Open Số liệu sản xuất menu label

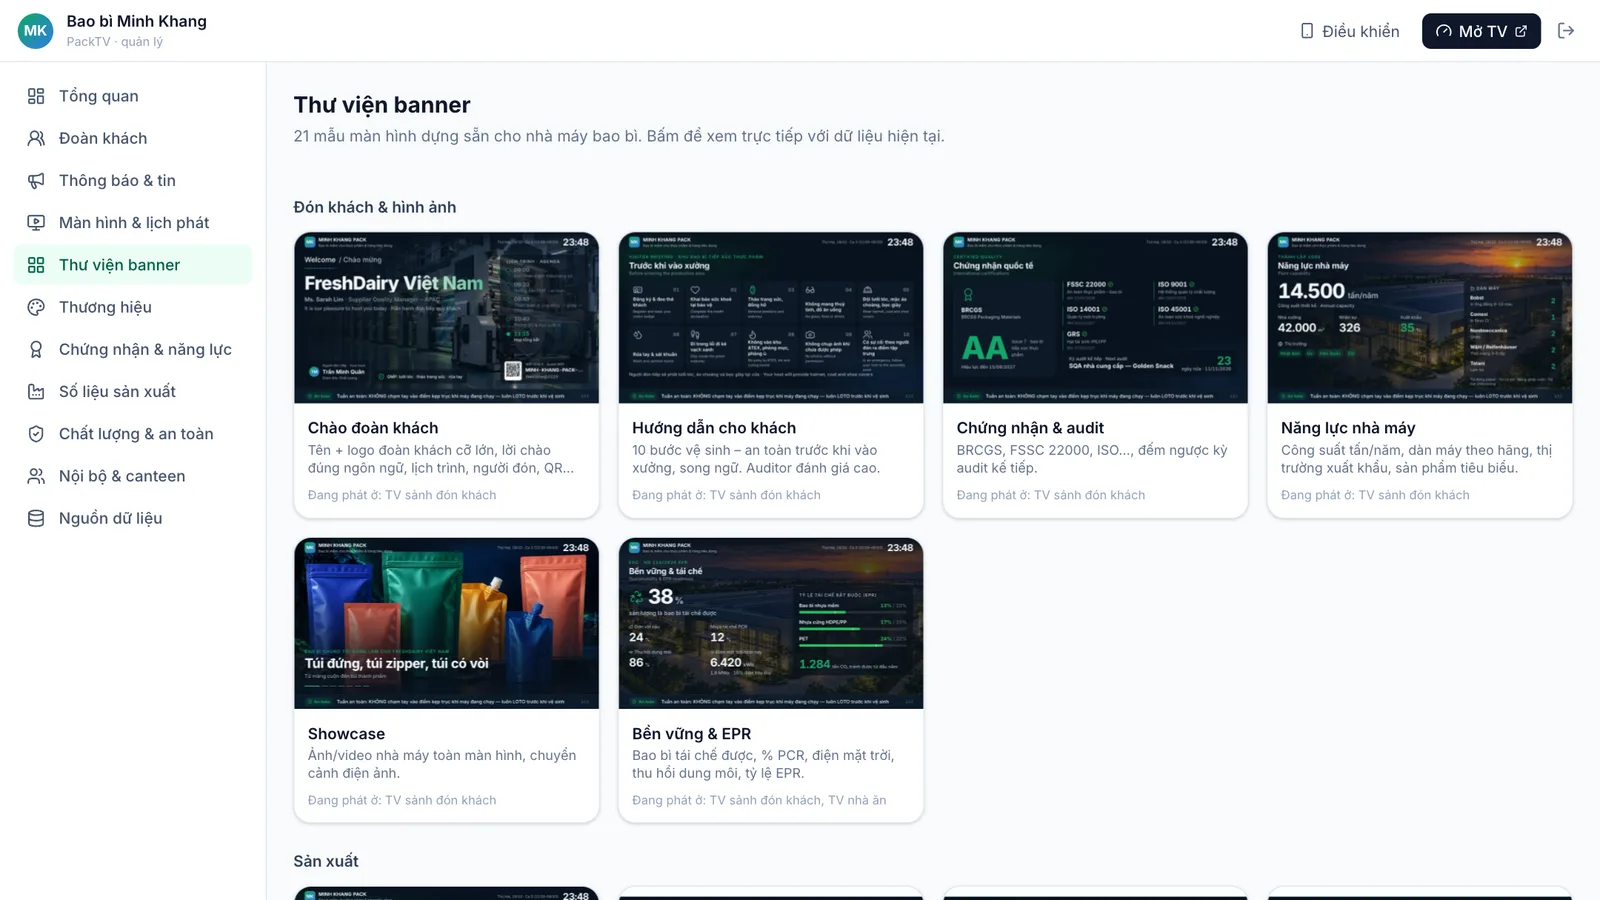pyautogui.click(x=117, y=391)
